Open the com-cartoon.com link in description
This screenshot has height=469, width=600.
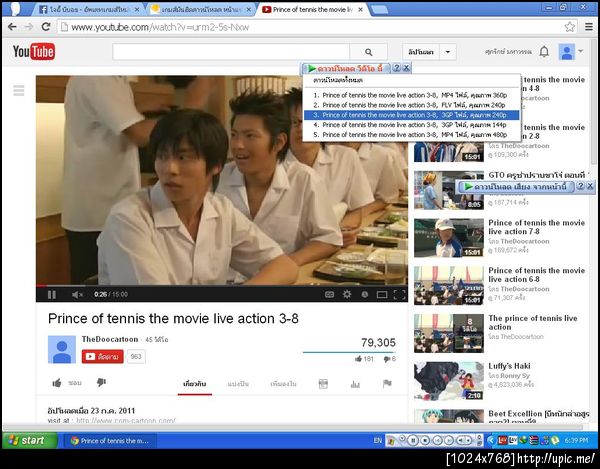126,420
